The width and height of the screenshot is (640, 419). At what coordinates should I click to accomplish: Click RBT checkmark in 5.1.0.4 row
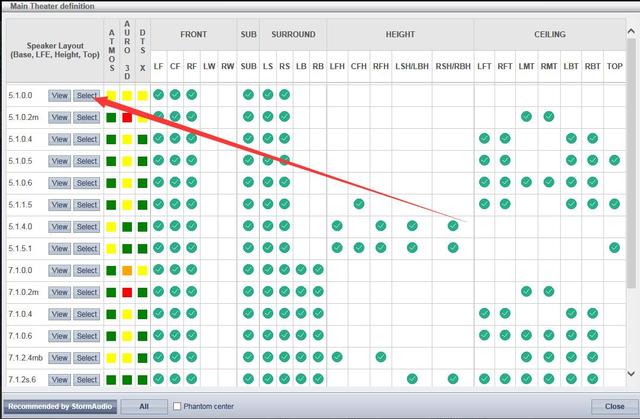tap(592, 138)
